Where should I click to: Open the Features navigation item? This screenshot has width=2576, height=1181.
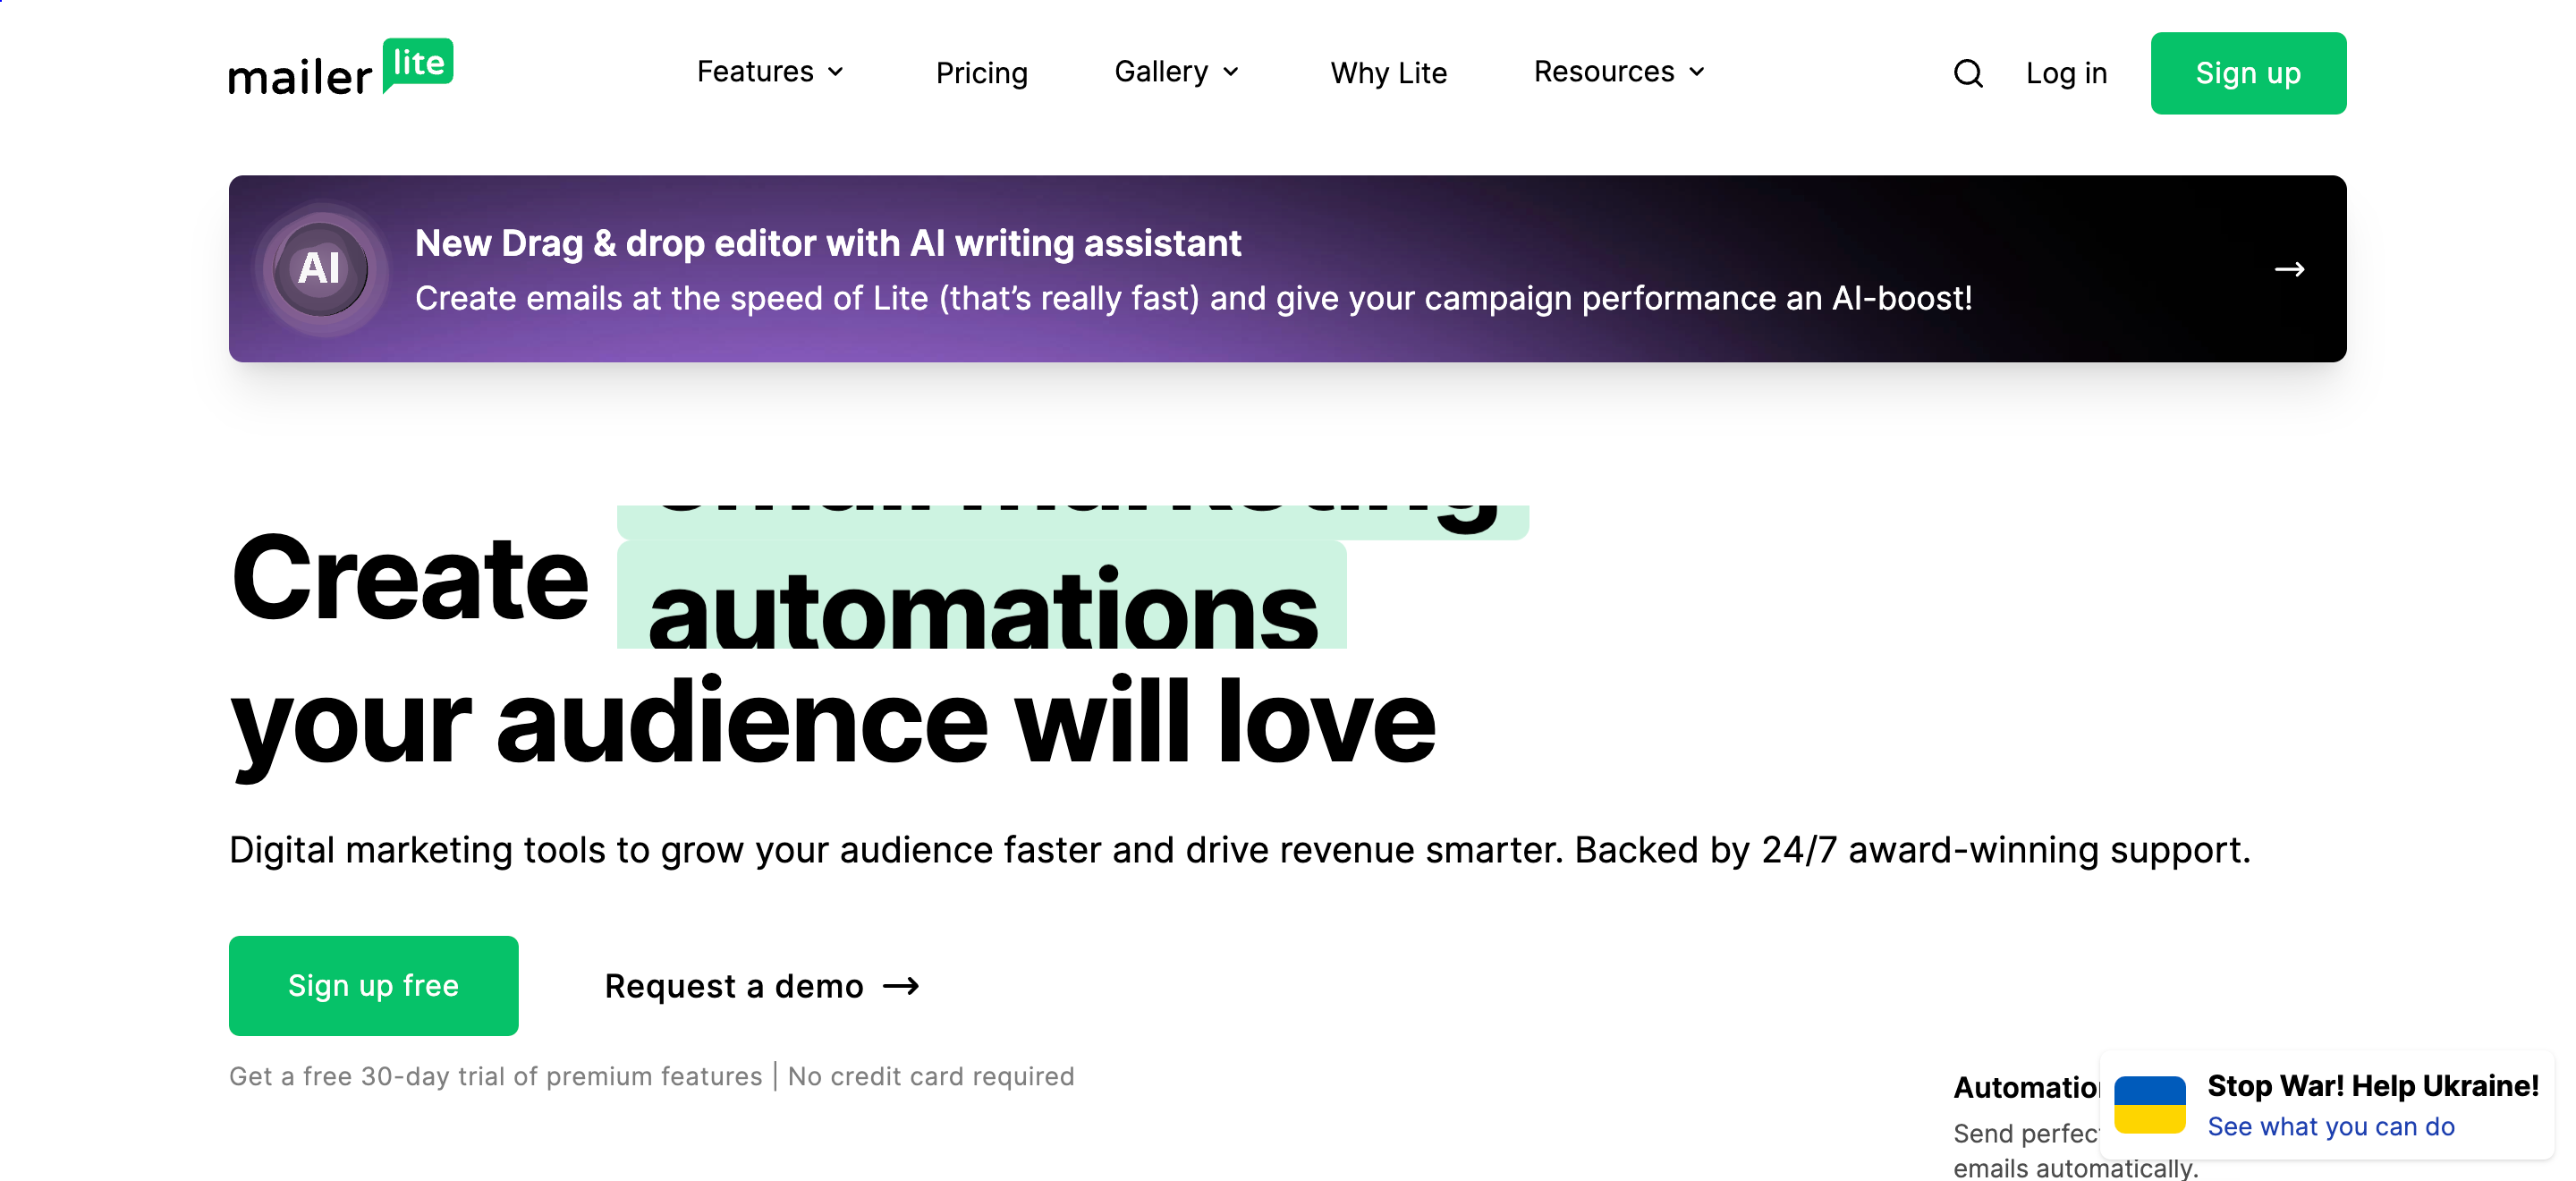coord(770,72)
